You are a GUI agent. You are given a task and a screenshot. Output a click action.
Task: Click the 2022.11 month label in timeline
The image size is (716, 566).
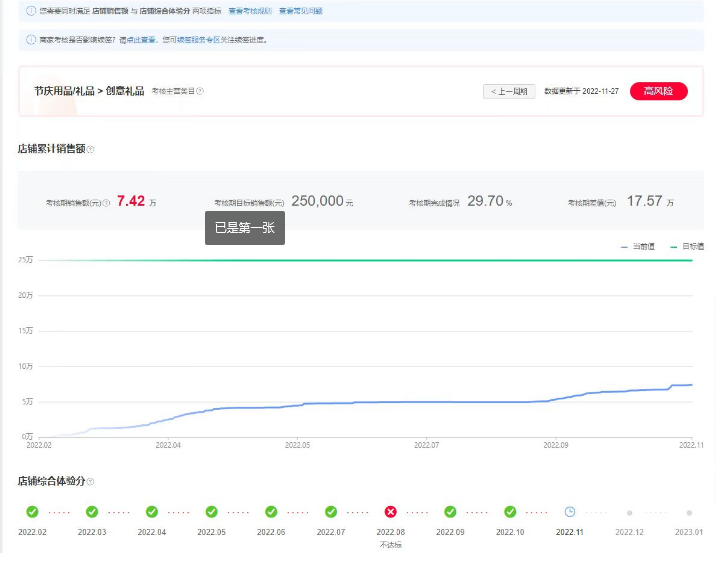pyautogui.click(x=570, y=532)
